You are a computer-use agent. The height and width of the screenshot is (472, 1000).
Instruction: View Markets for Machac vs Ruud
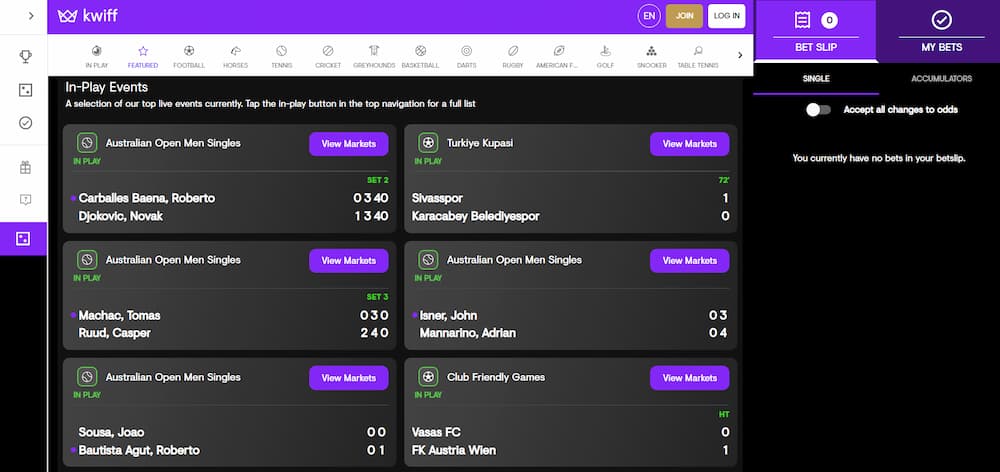[x=349, y=261]
